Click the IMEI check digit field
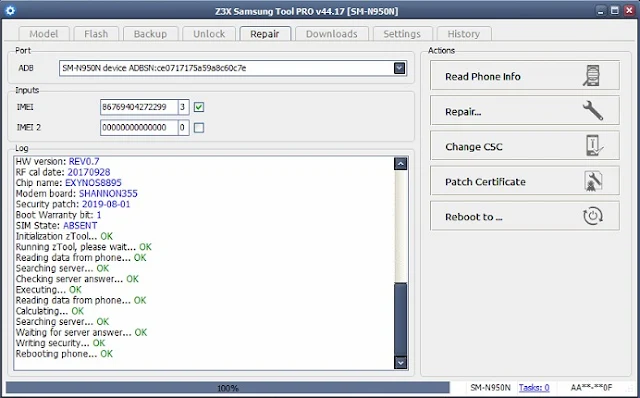 point(183,107)
